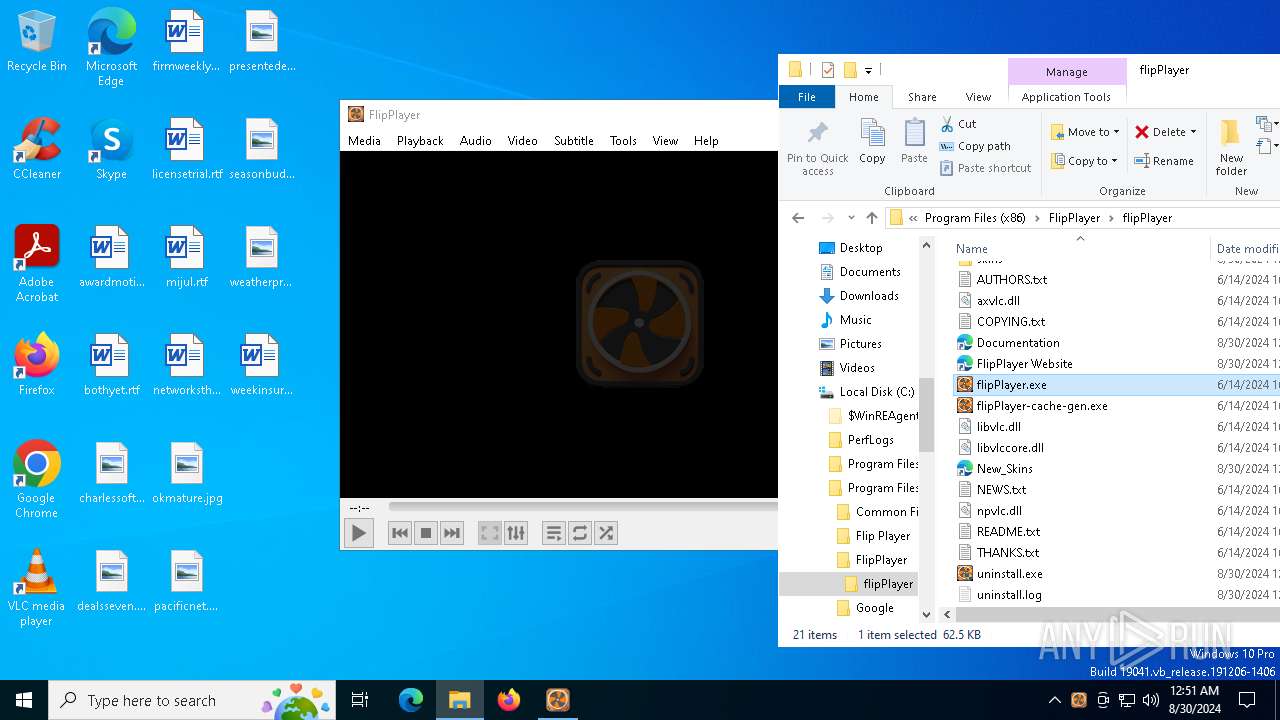
Task: Click Copy path in the ribbon
Action: (975, 146)
